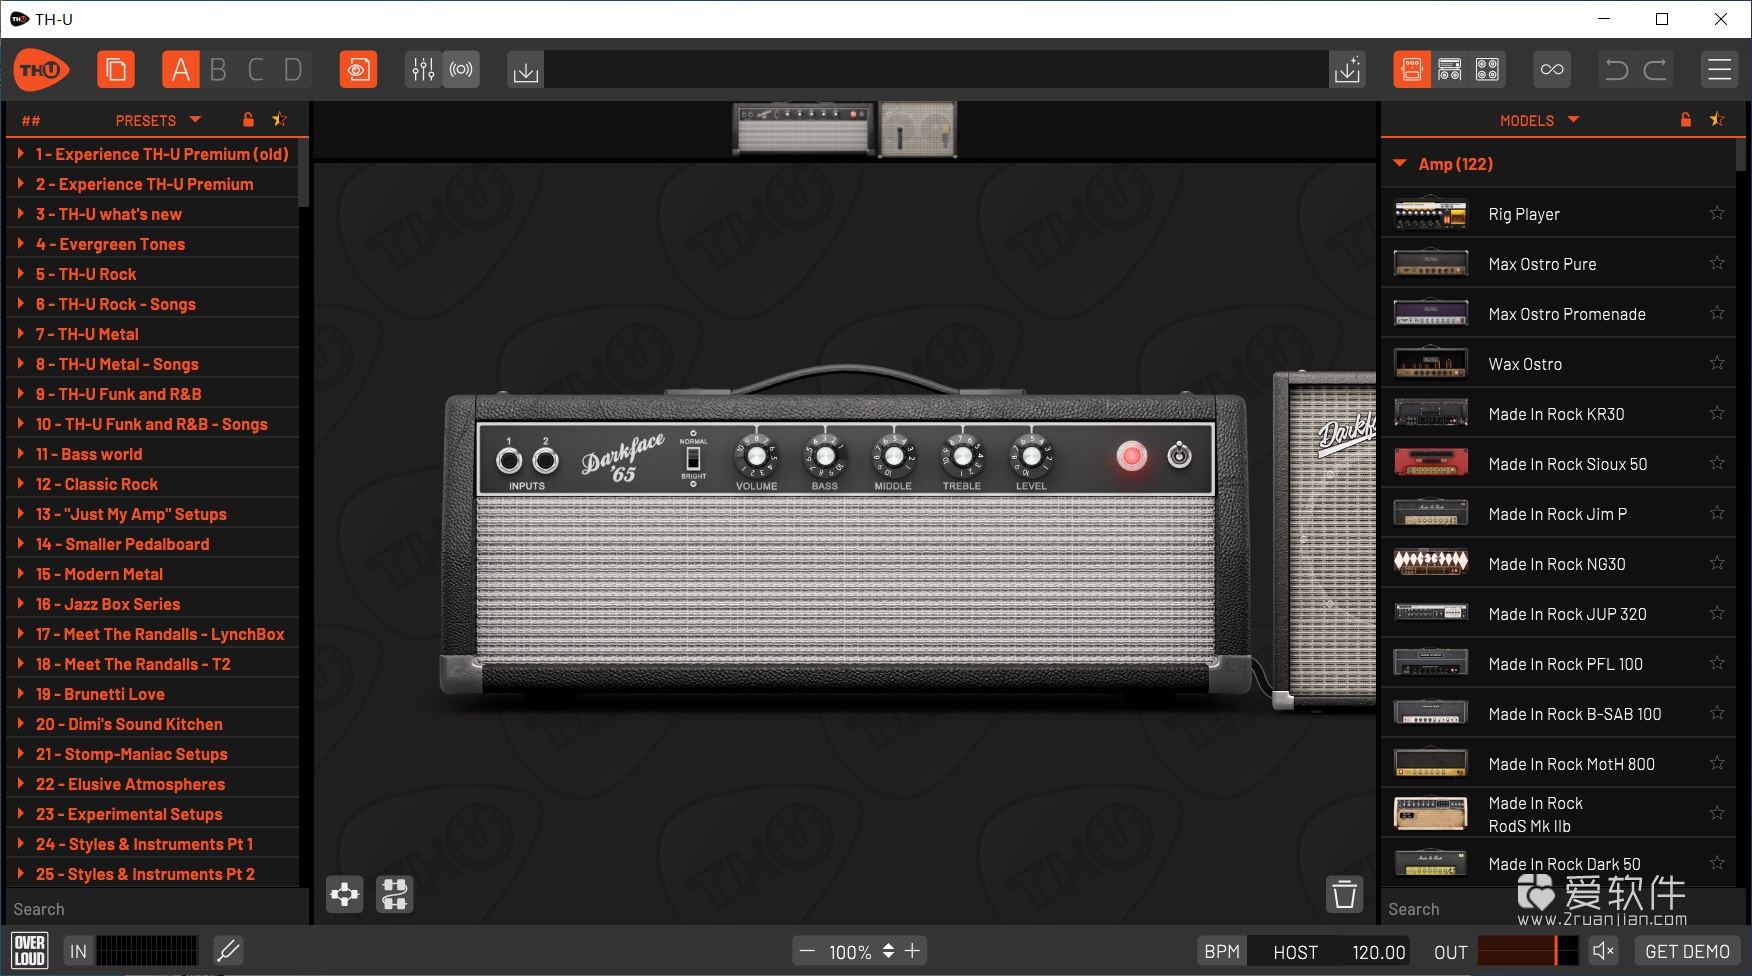Expand the 12 - Classic Rock preset bank

[20, 483]
